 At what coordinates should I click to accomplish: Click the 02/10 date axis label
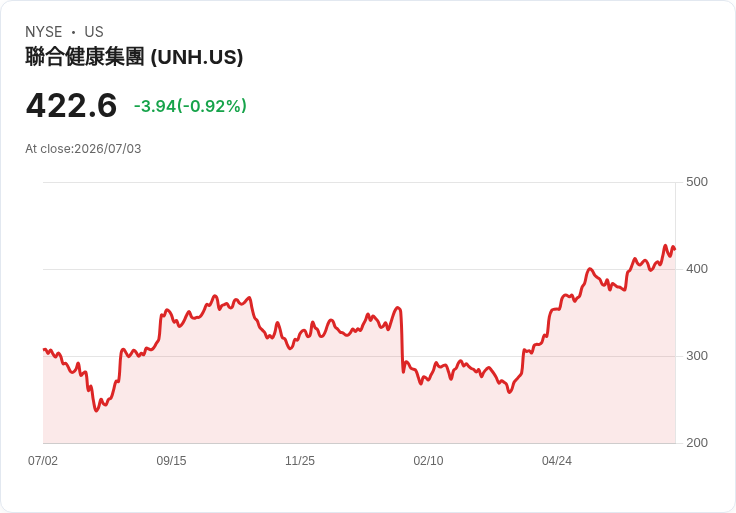tap(428, 461)
